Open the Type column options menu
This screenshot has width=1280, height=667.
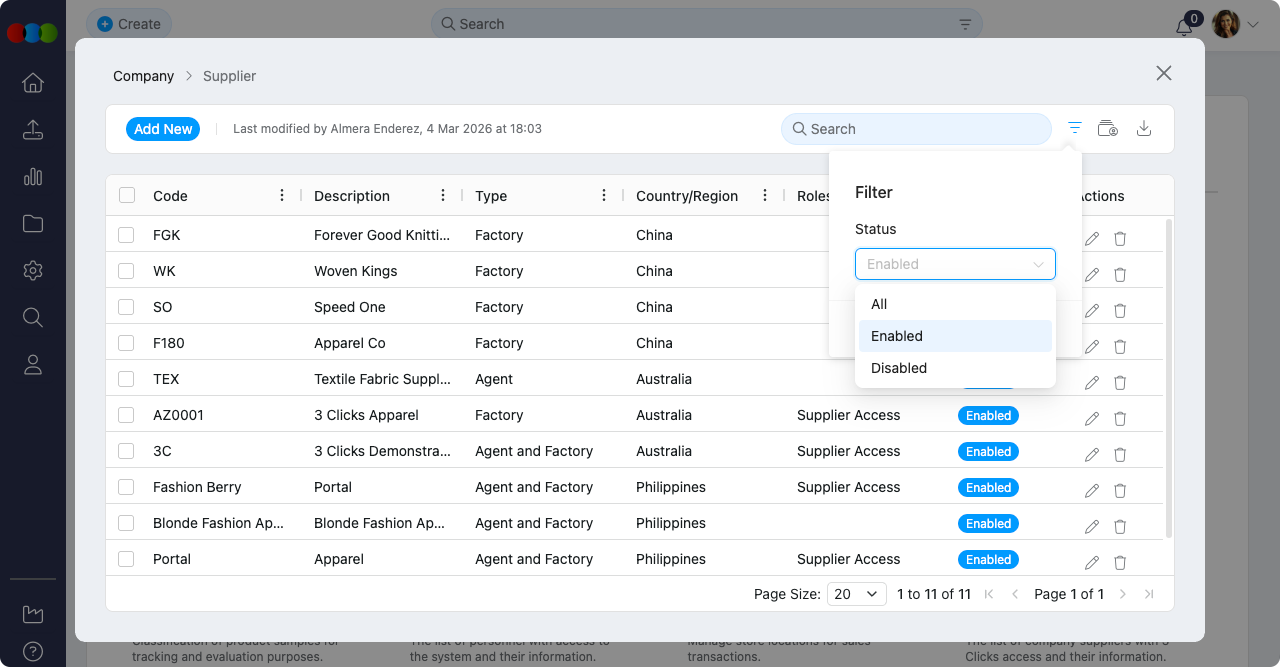[x=604, y=196]
